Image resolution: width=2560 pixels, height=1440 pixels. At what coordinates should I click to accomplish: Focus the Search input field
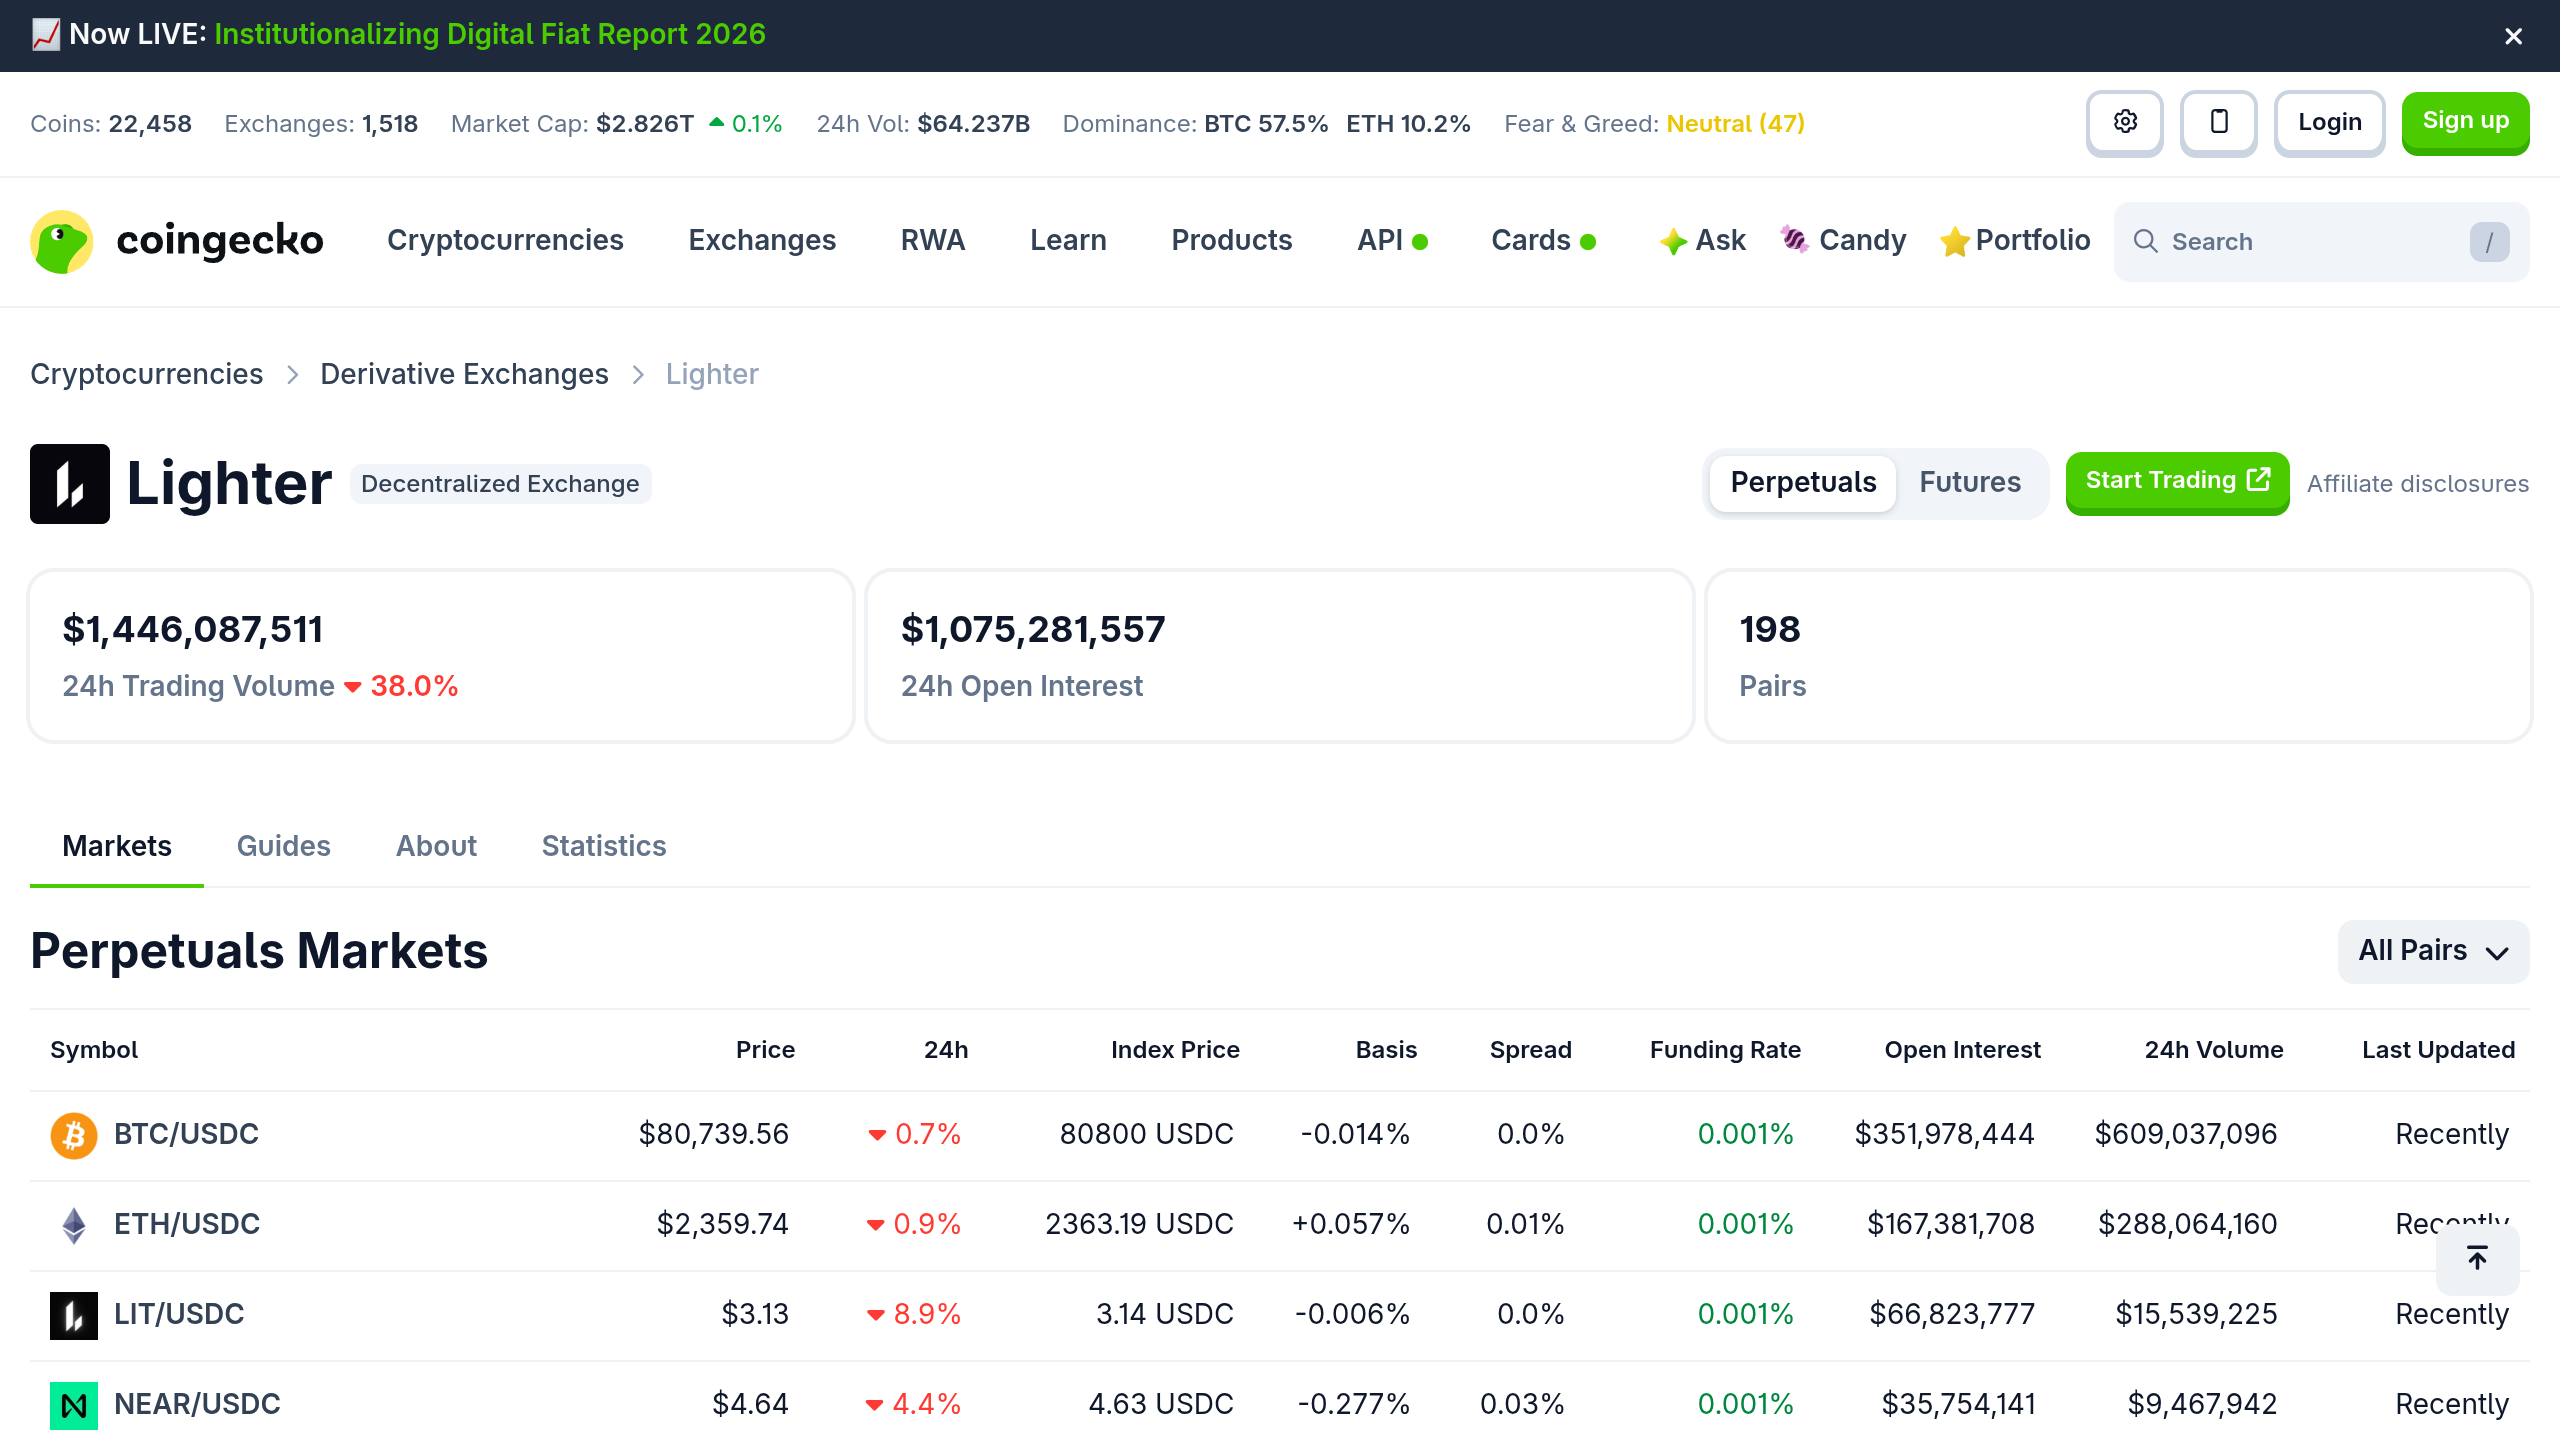coord(2321,242)
